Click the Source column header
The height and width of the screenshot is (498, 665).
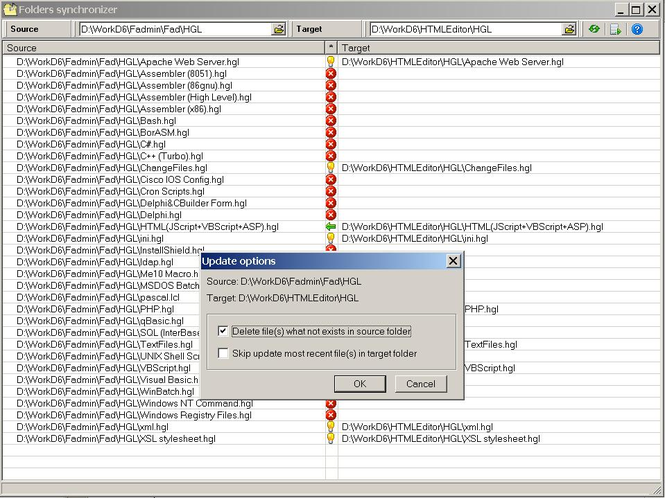click(x=164, y=48)
